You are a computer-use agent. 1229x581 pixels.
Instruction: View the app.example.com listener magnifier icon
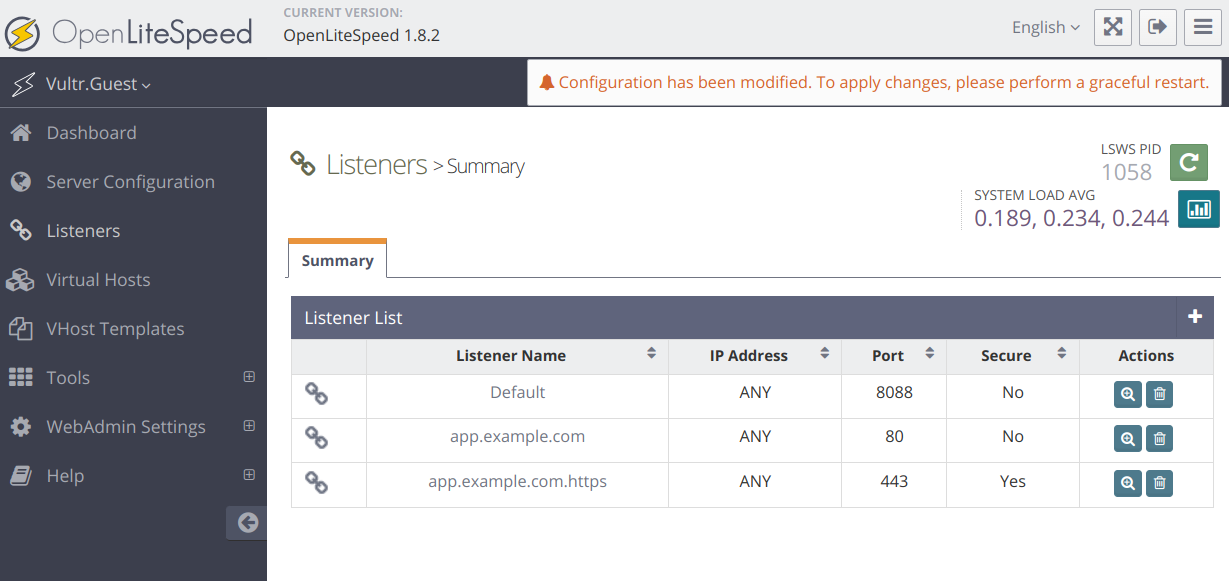coord(1128,438)
